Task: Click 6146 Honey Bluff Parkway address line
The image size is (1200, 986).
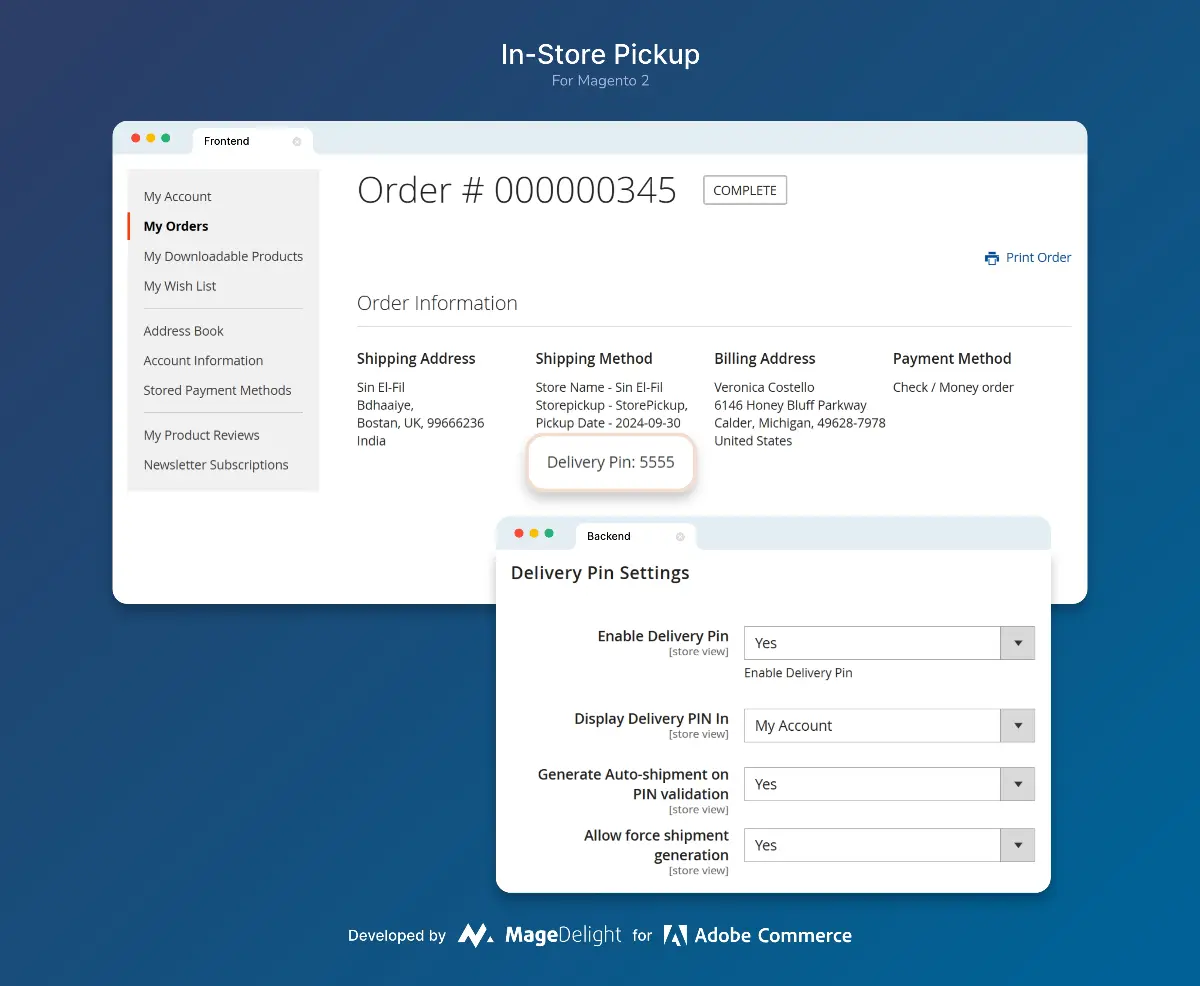Action: 790,406
